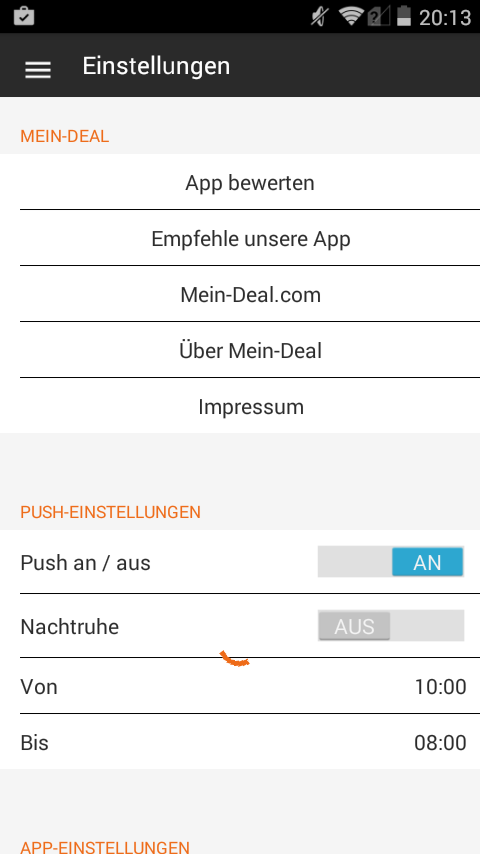Tap the Wi-Fi signal icon
The width and height of the screenshot is (480, 854).
pyautogui.click(x=350, y=16)
